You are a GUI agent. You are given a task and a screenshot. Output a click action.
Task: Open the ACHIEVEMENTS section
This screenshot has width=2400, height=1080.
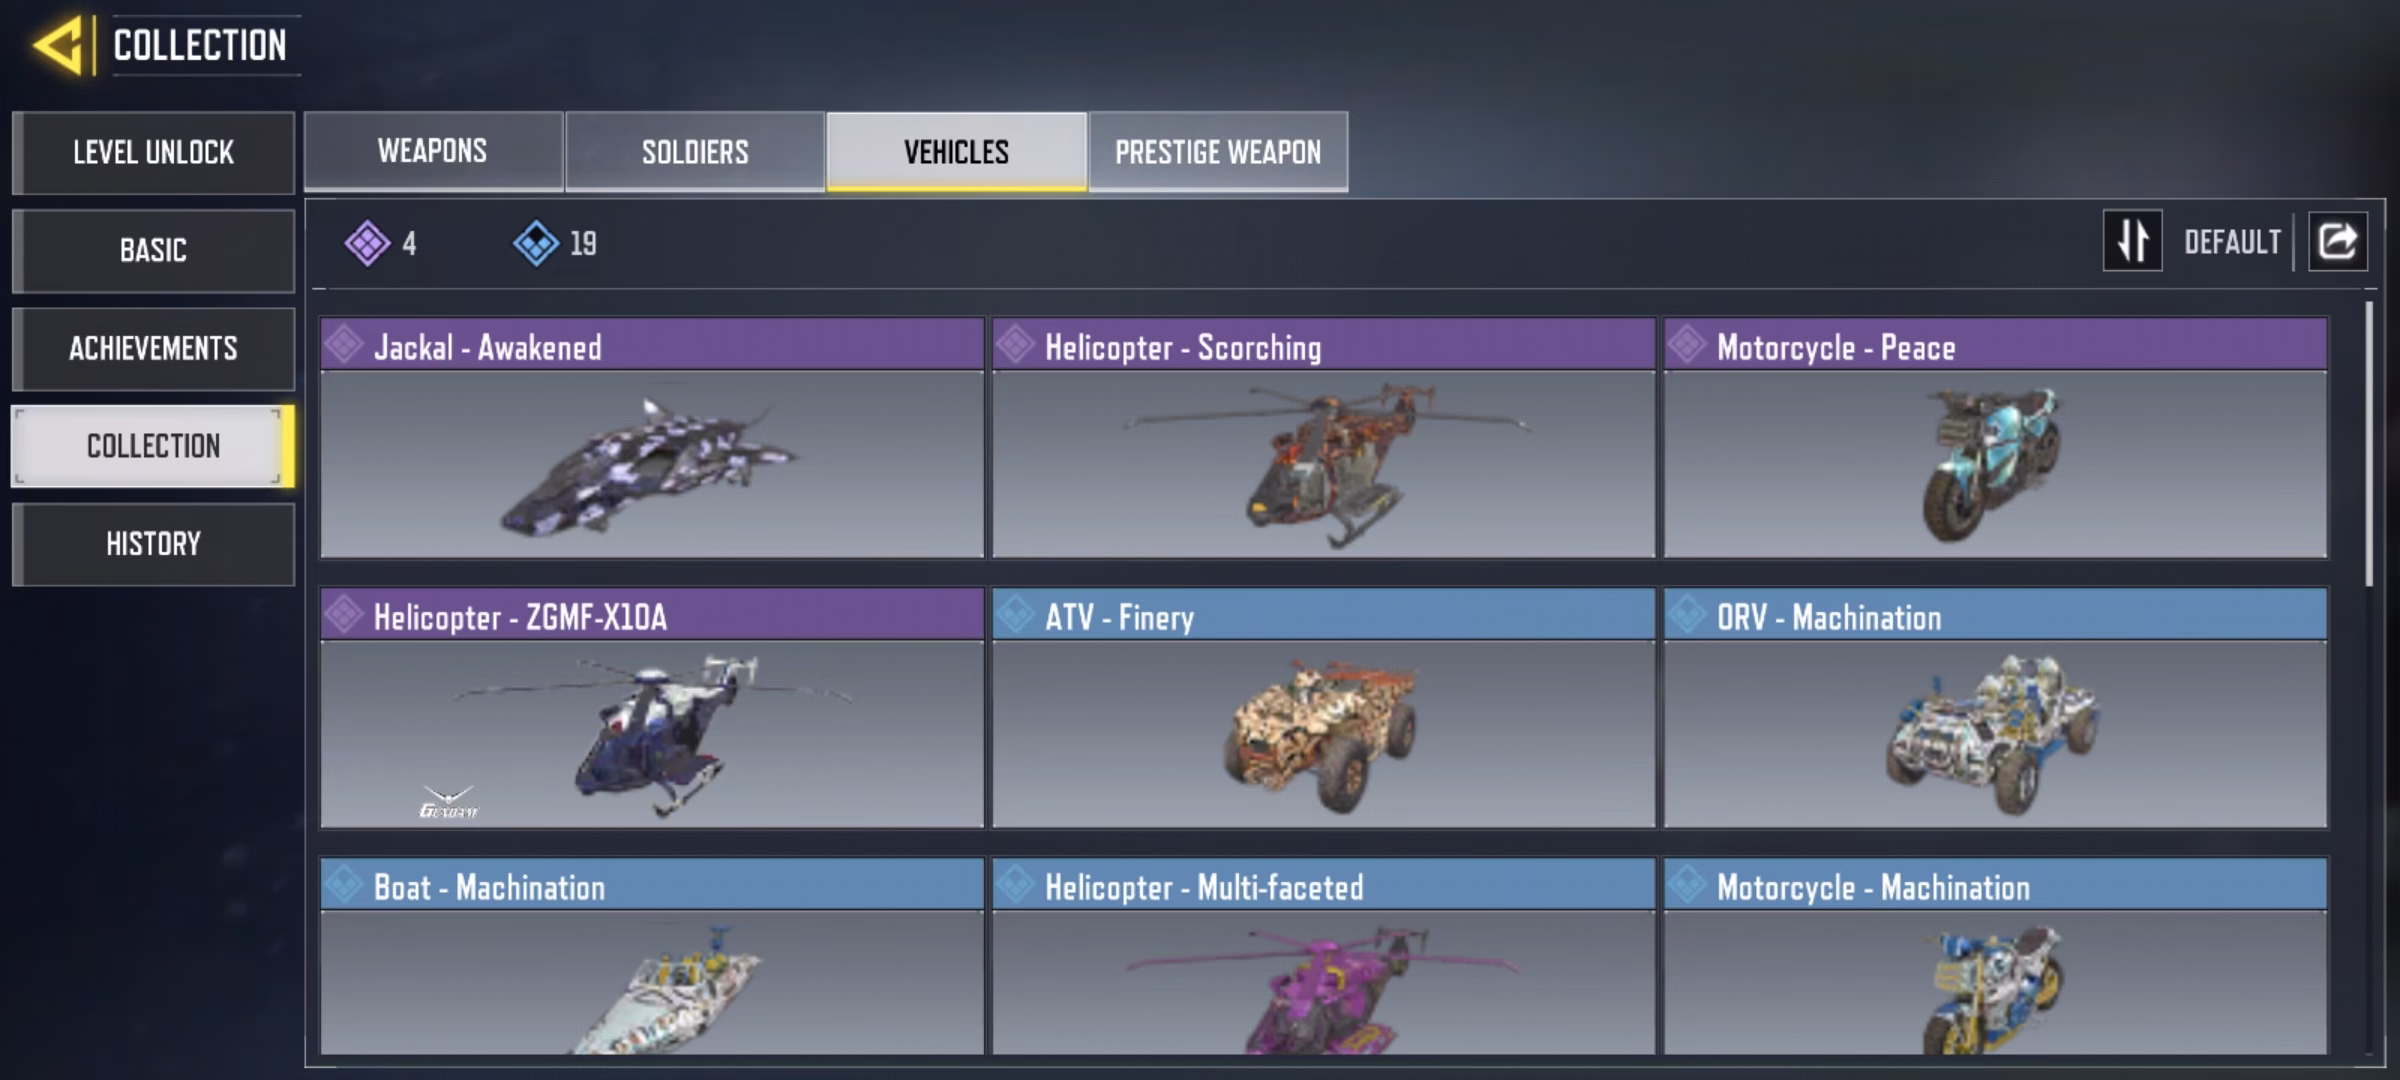(x=153, y=348)
